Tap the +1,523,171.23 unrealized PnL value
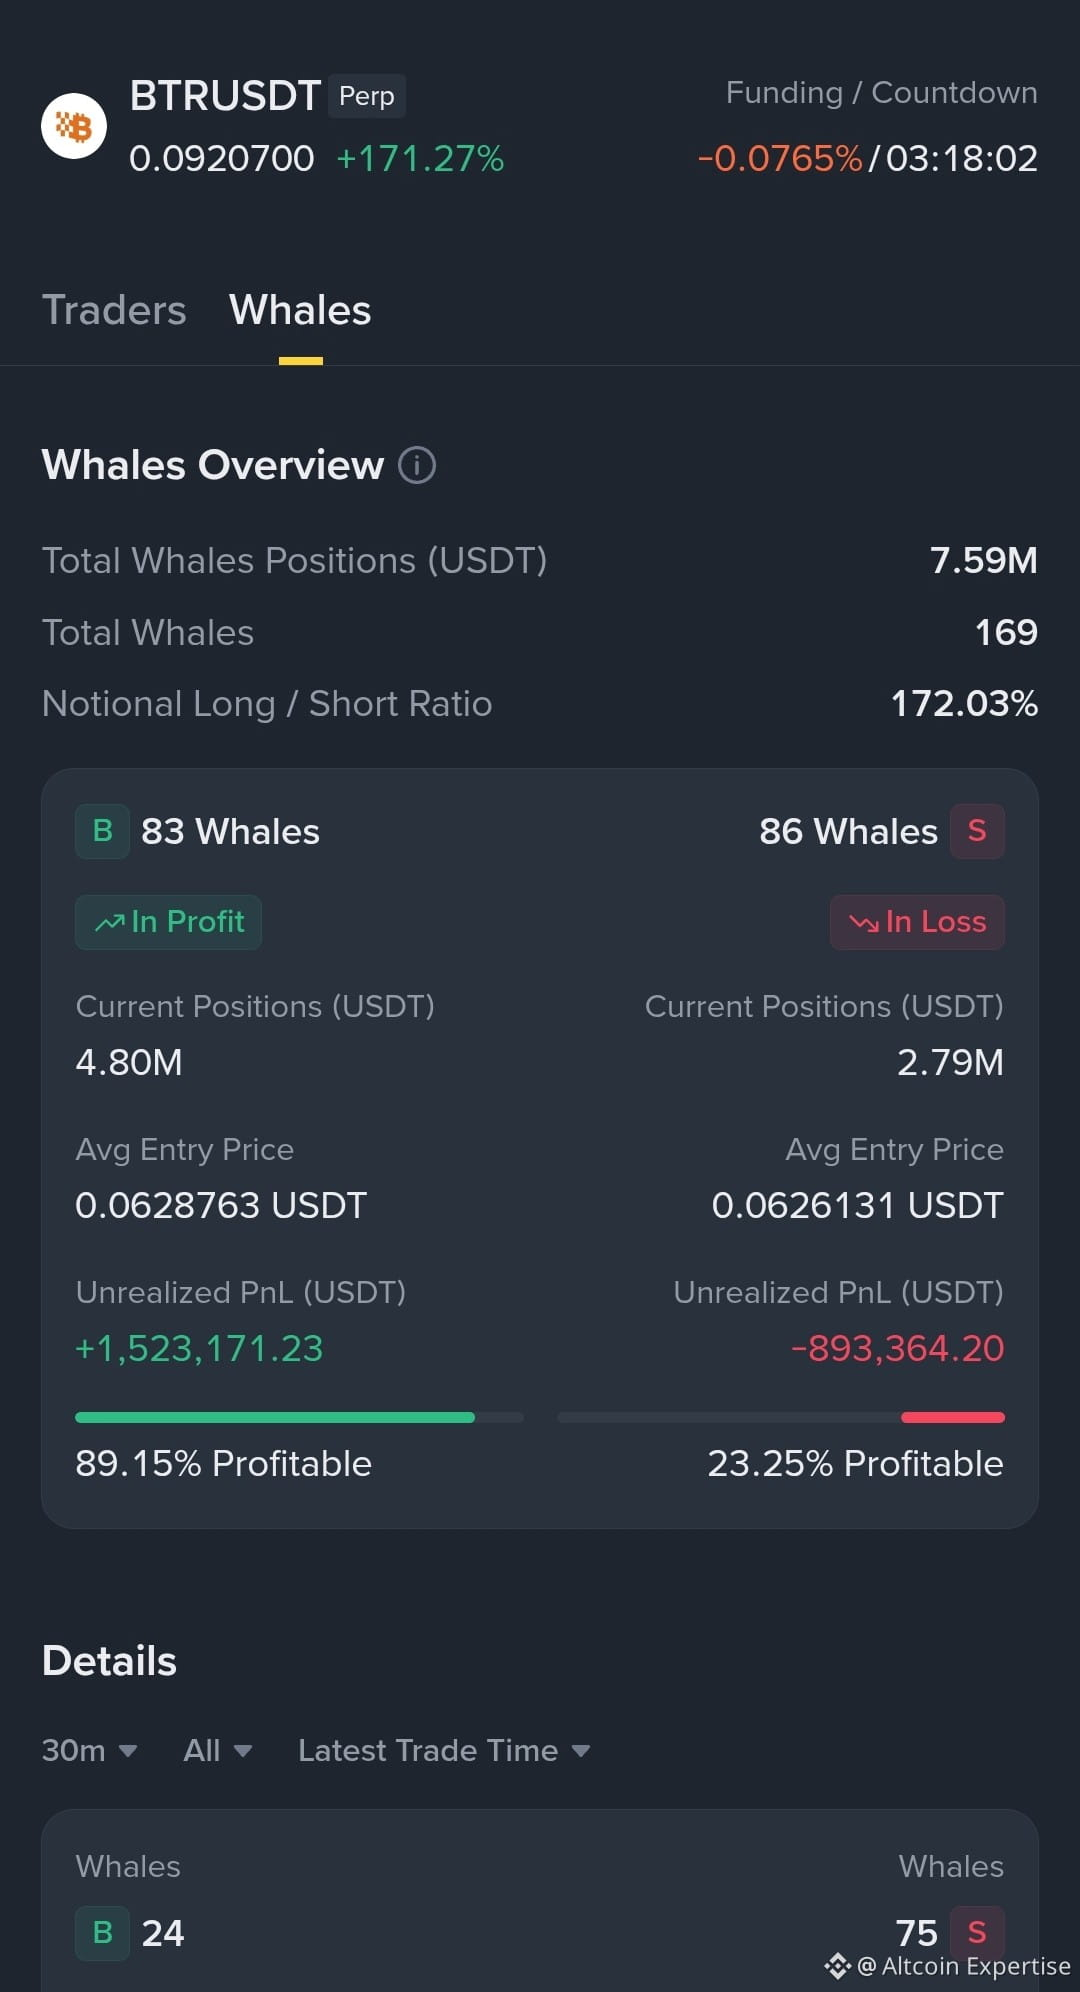Image resolution: width=1080 pixels, height=1992 pixels. (x=199, y=1348)
